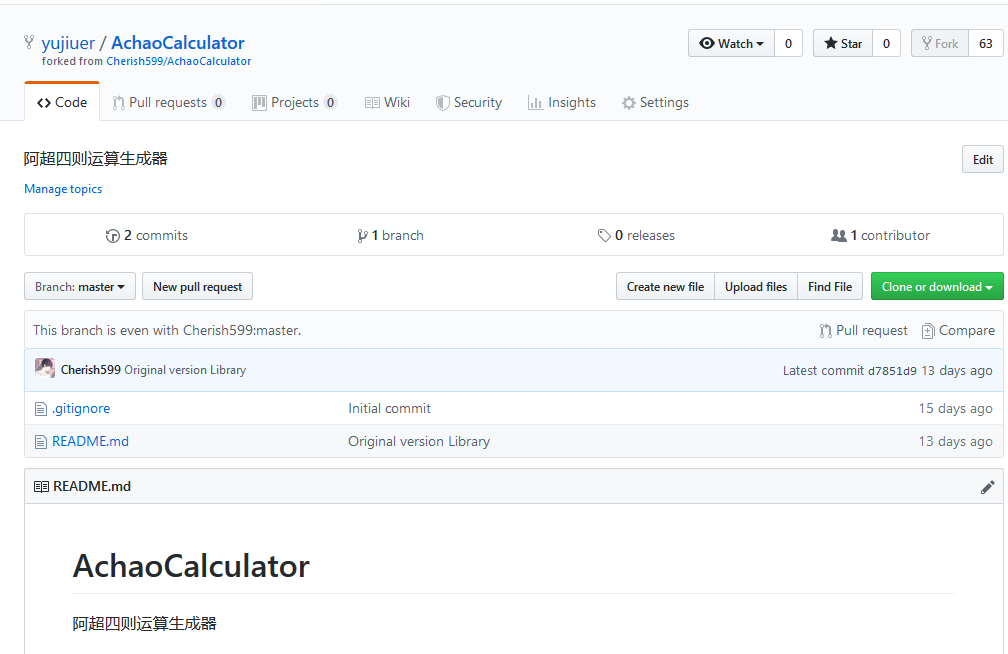Click the Star icon

831,43
